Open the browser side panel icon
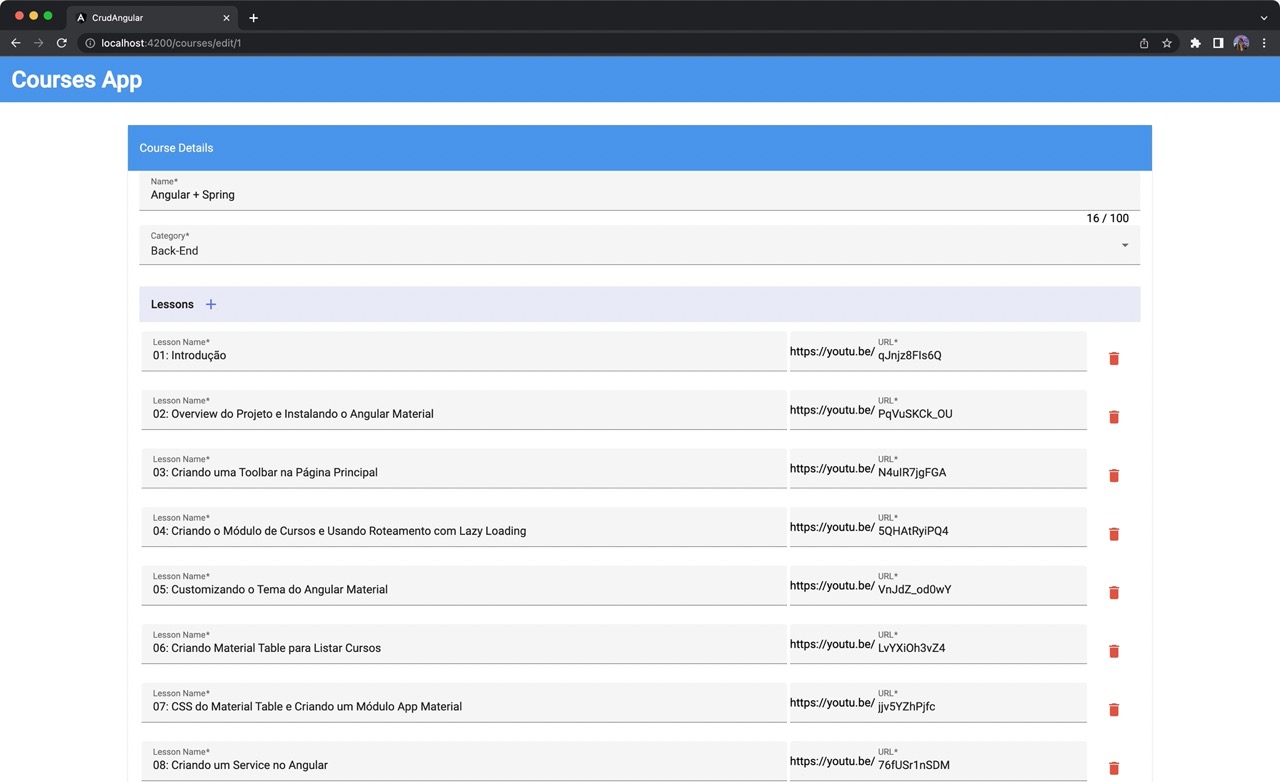 (x=1218, y=43)
